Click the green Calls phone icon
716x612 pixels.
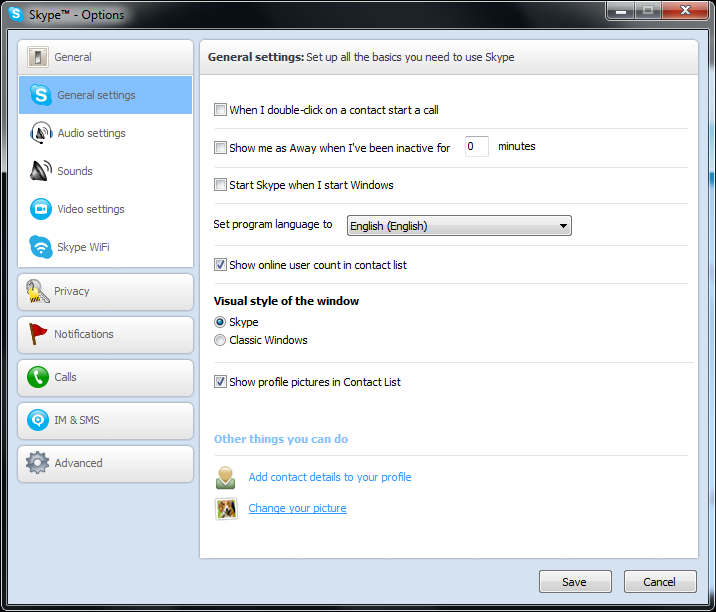tap(38, 377)
